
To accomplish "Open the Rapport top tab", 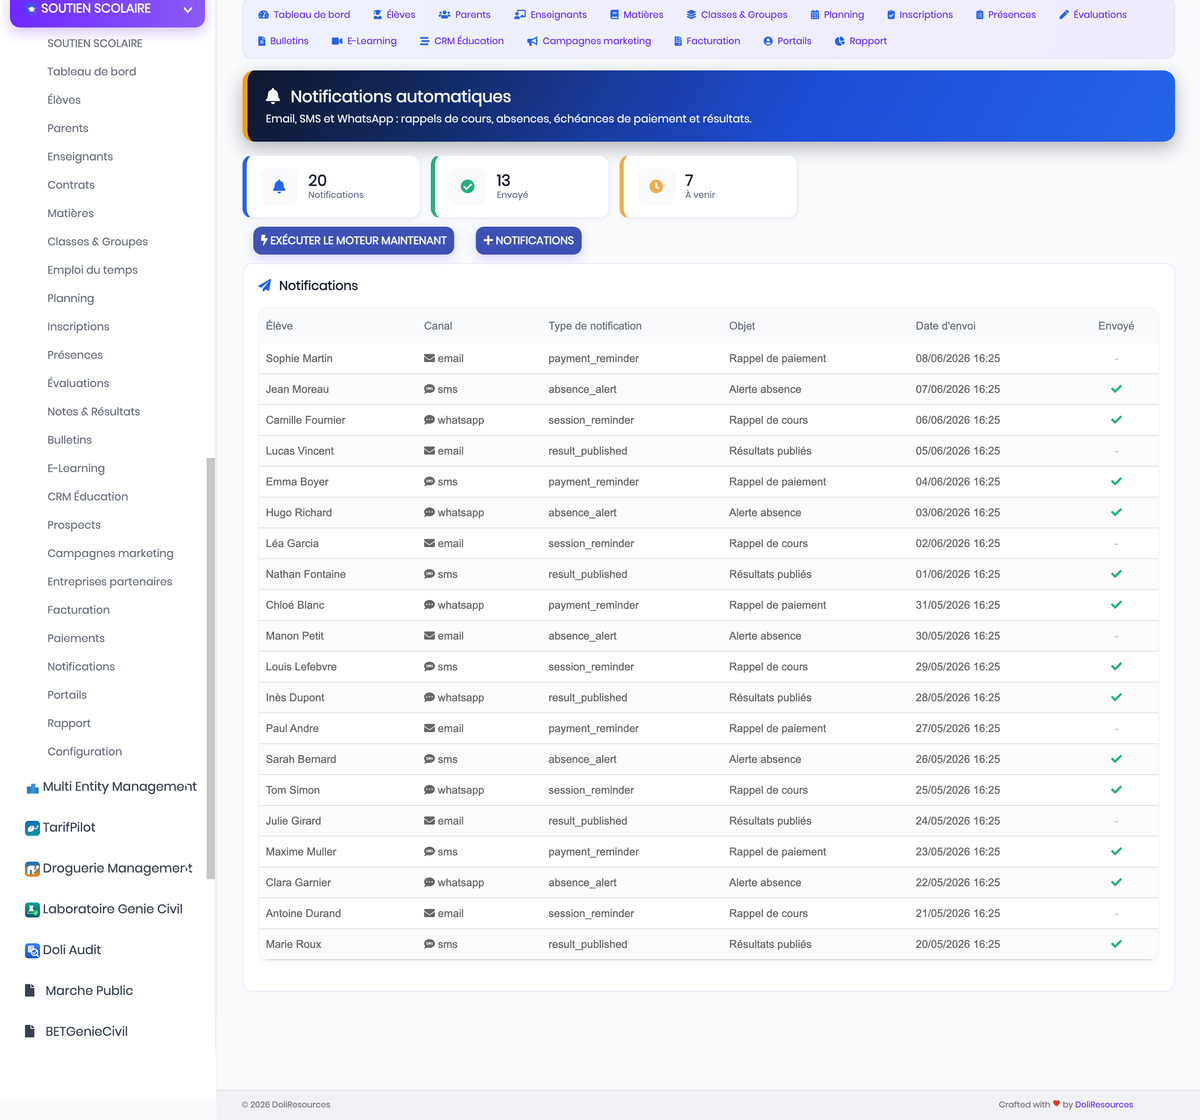I will pyautogui.click(x=861, y=41).
